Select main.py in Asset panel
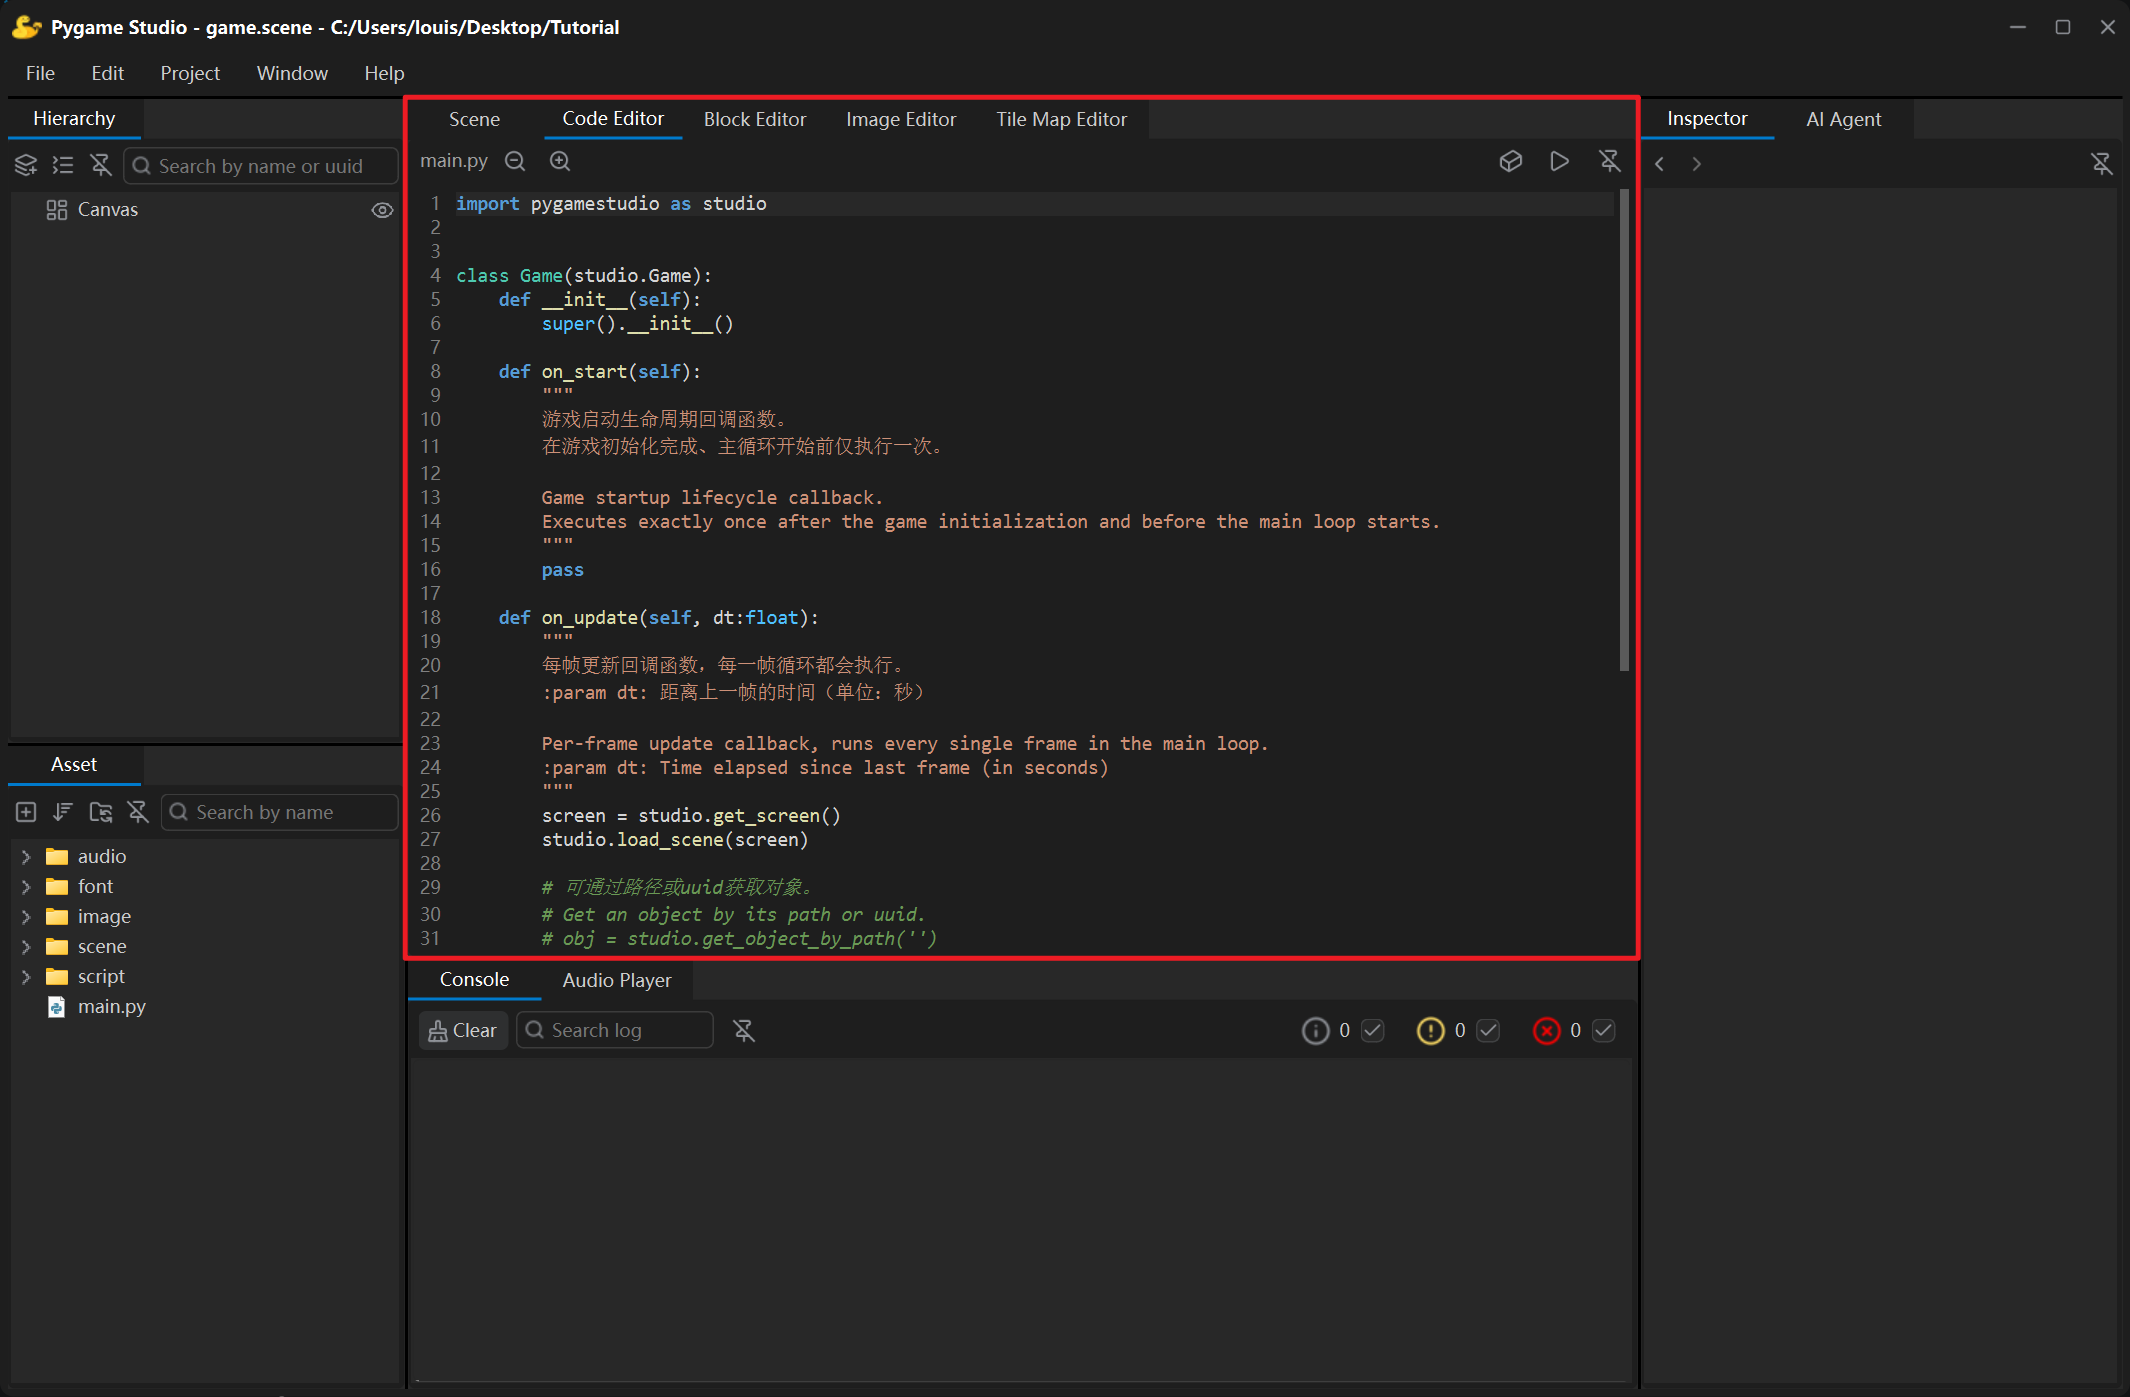This screenshot has width=2130, height=1397. pos(112,1006)
